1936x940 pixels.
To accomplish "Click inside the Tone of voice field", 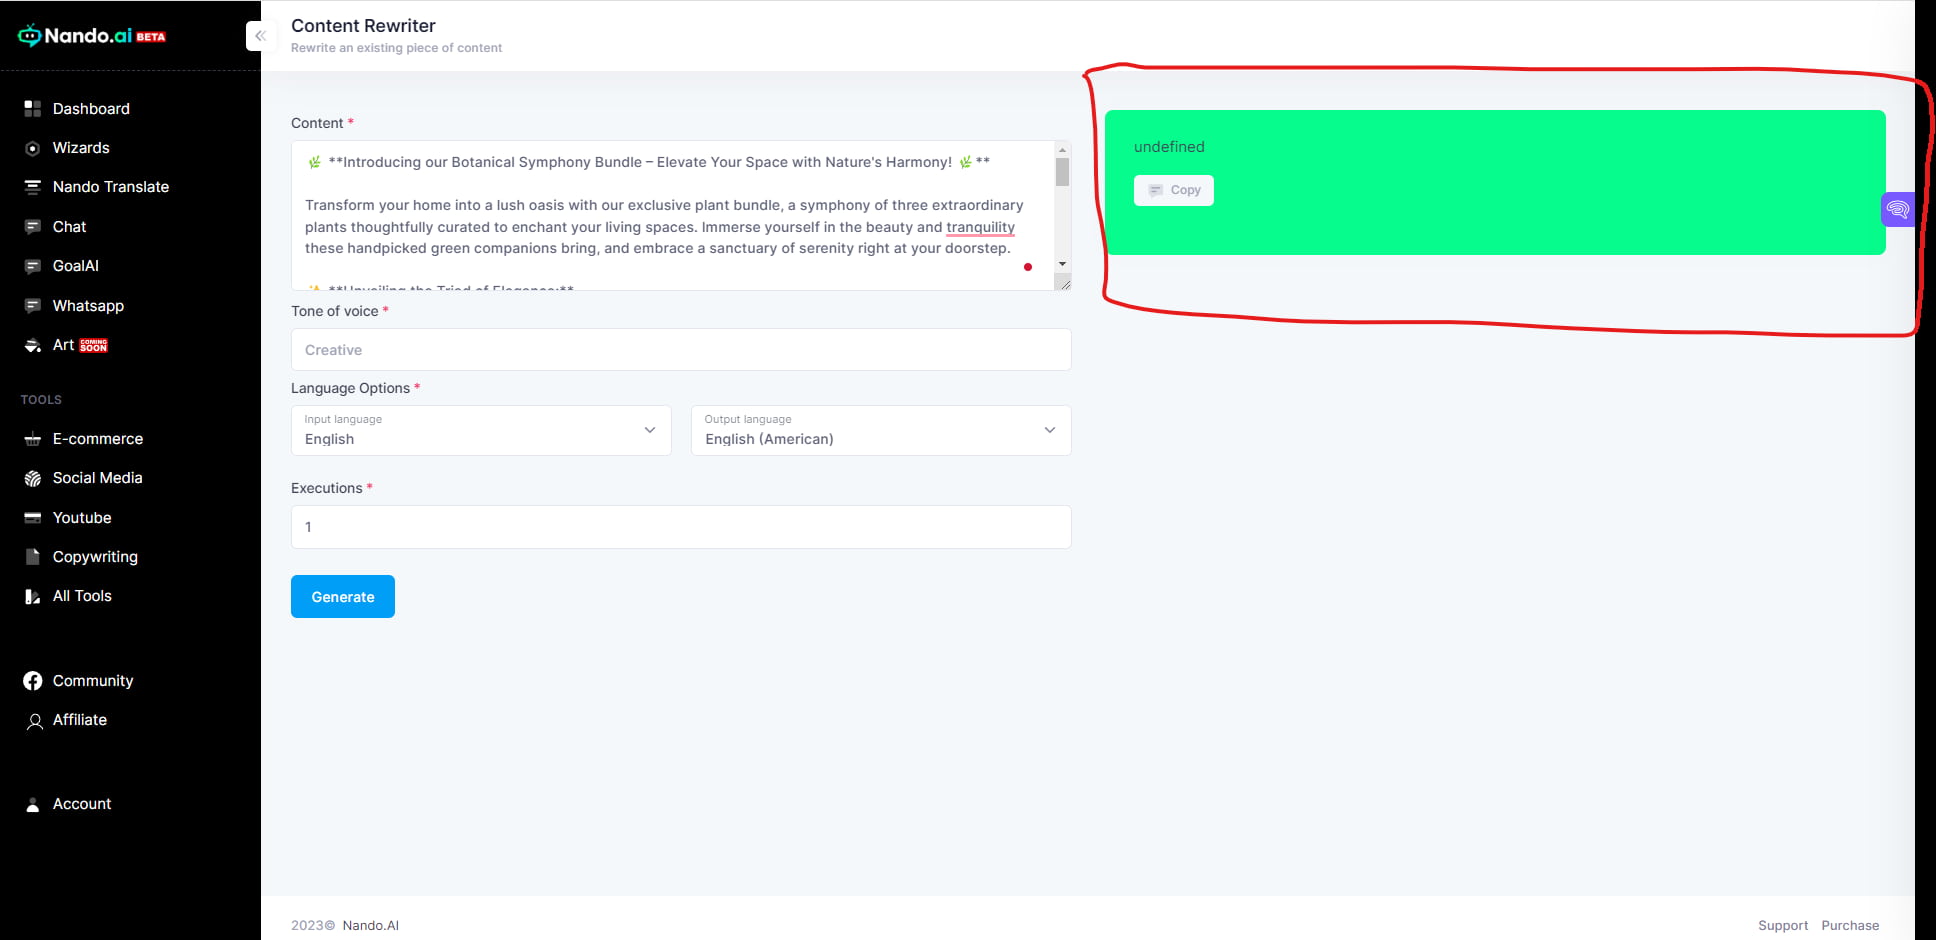I will [680, 349].
